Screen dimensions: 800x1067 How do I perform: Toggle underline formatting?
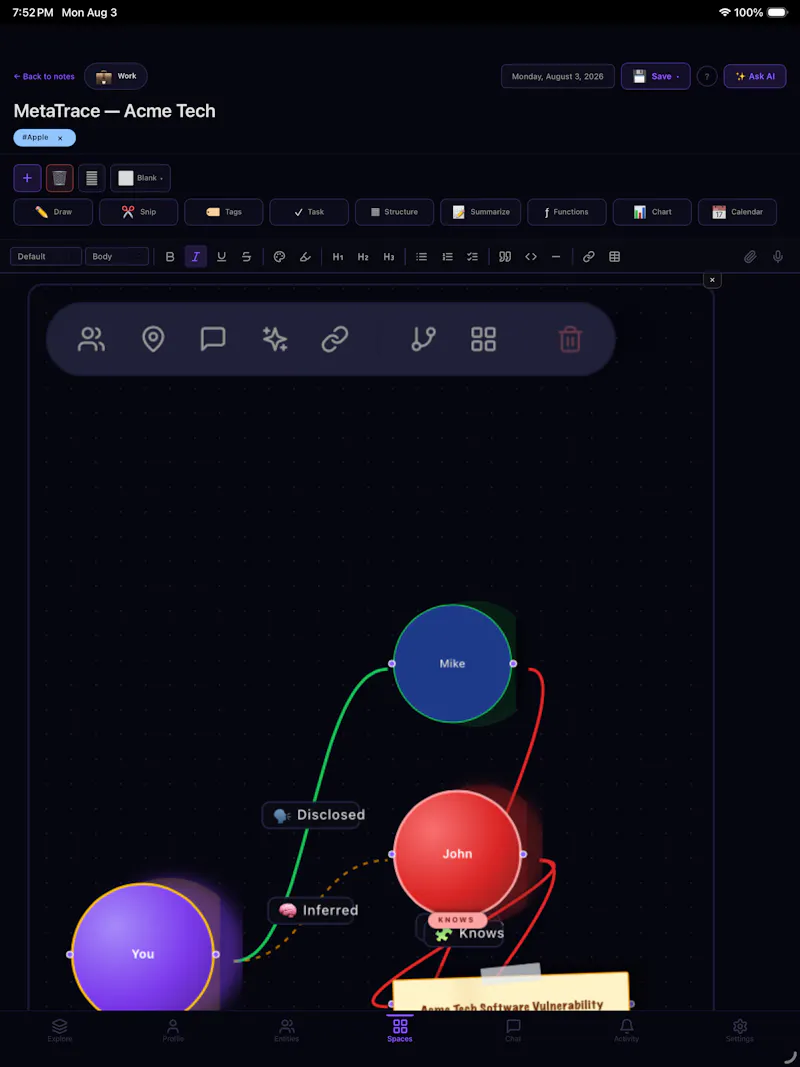point(221,257)
